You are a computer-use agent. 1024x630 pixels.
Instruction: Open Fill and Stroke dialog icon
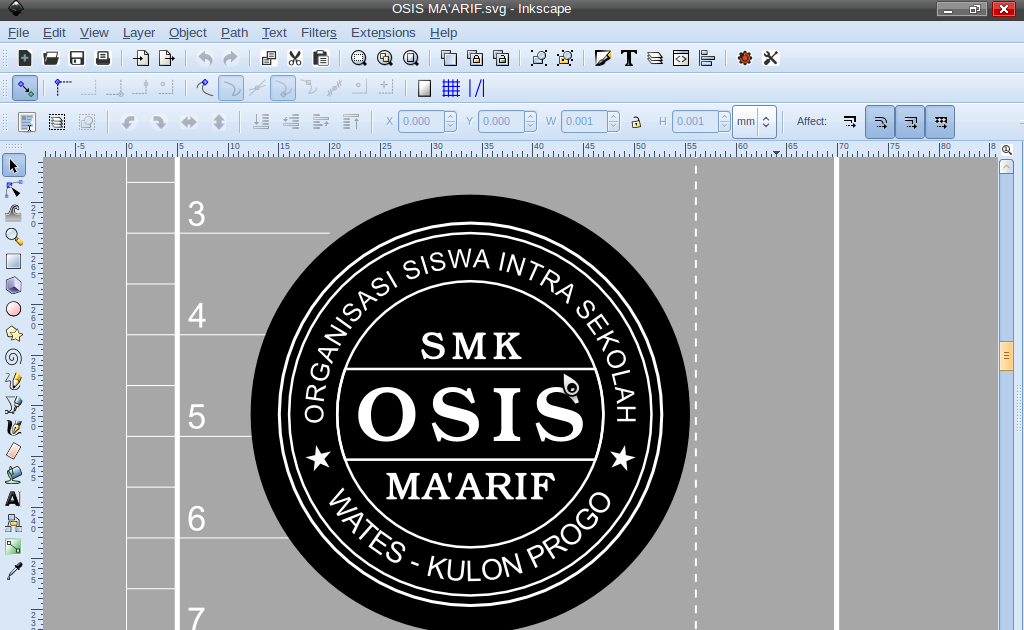click(603, 58)
